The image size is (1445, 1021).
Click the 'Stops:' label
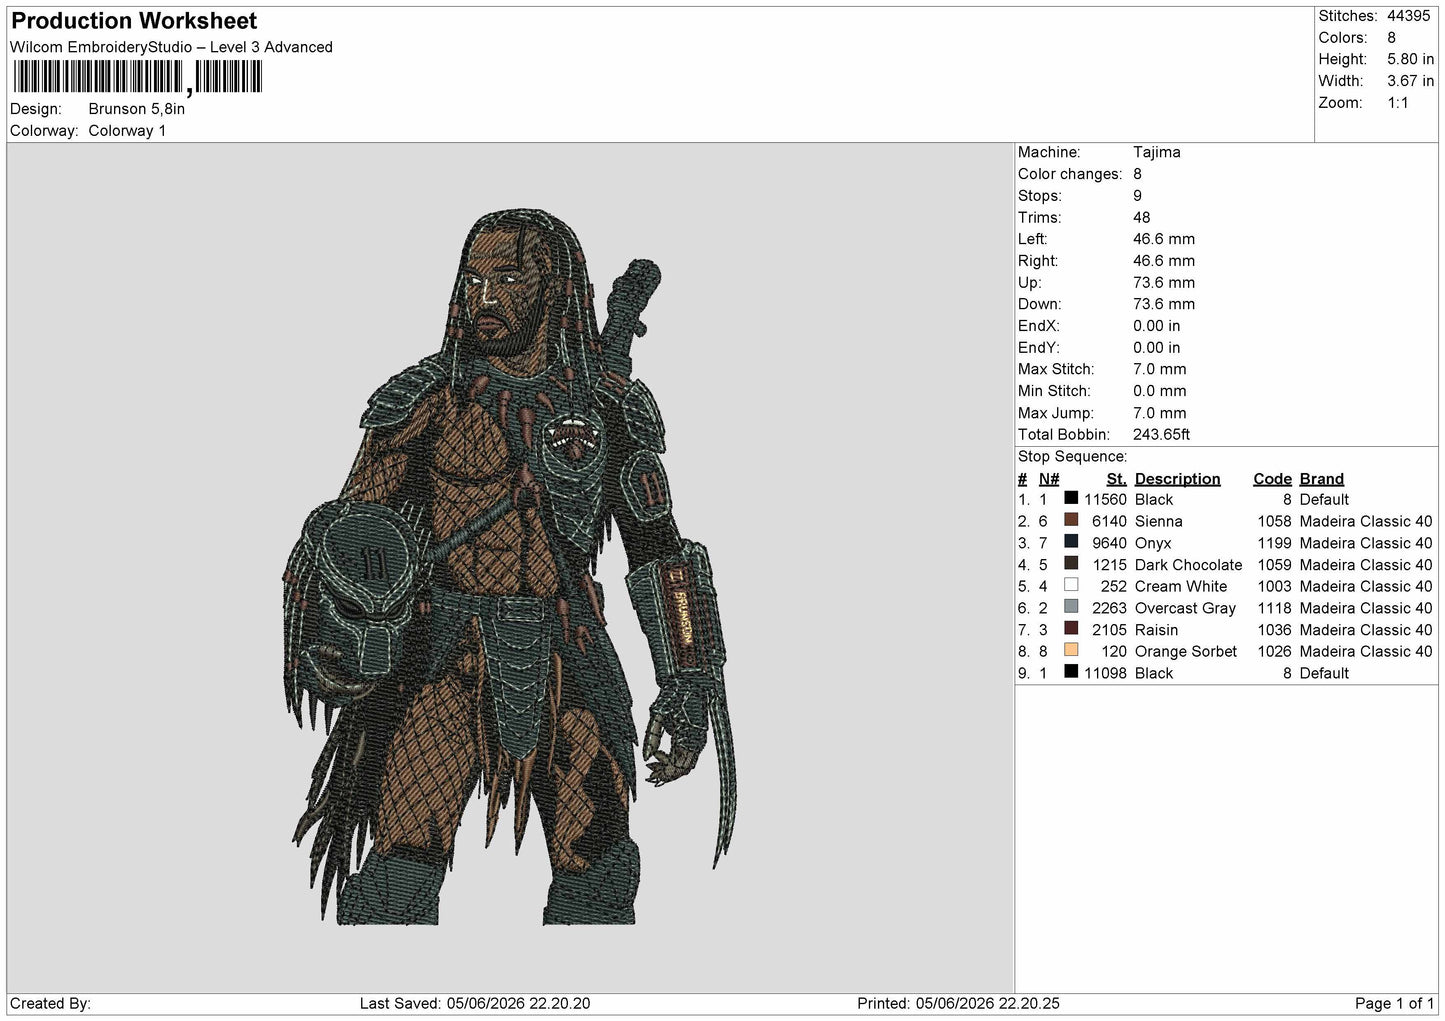(1040, 196)
